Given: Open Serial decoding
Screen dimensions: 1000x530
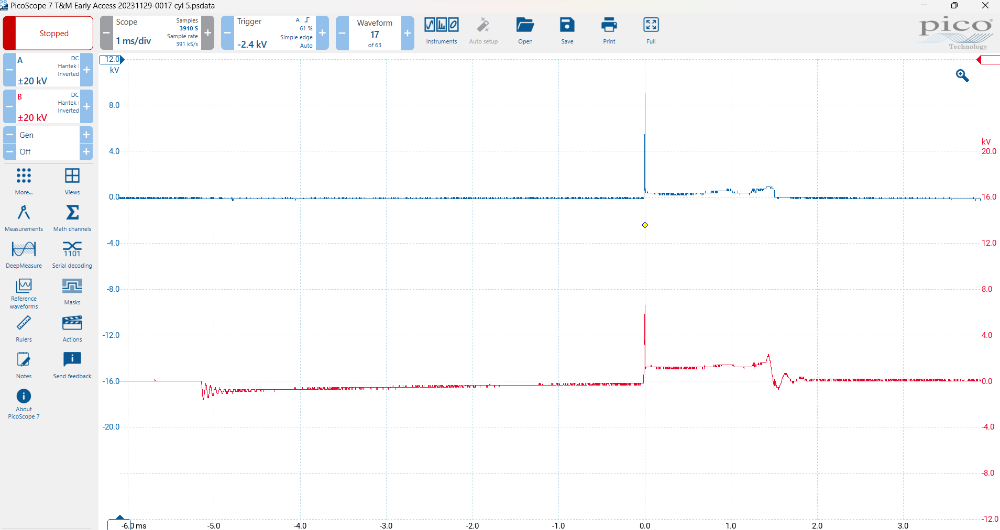Looking at the screenshot, I should coord(72,253).
